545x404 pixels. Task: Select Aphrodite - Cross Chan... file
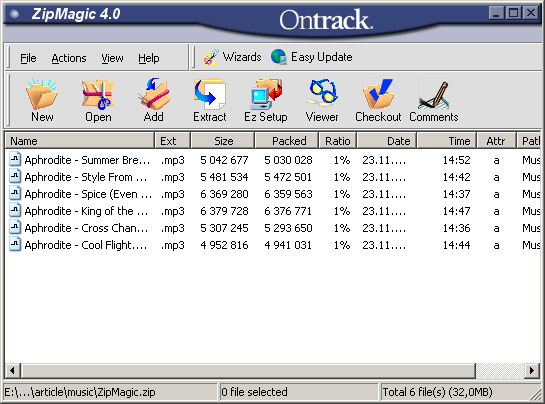pos(272,228)
